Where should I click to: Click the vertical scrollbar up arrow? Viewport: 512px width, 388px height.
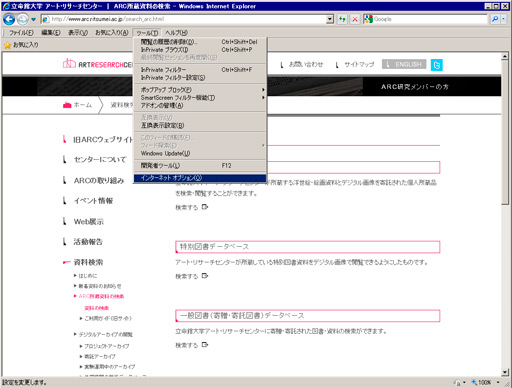coord(505,57)
